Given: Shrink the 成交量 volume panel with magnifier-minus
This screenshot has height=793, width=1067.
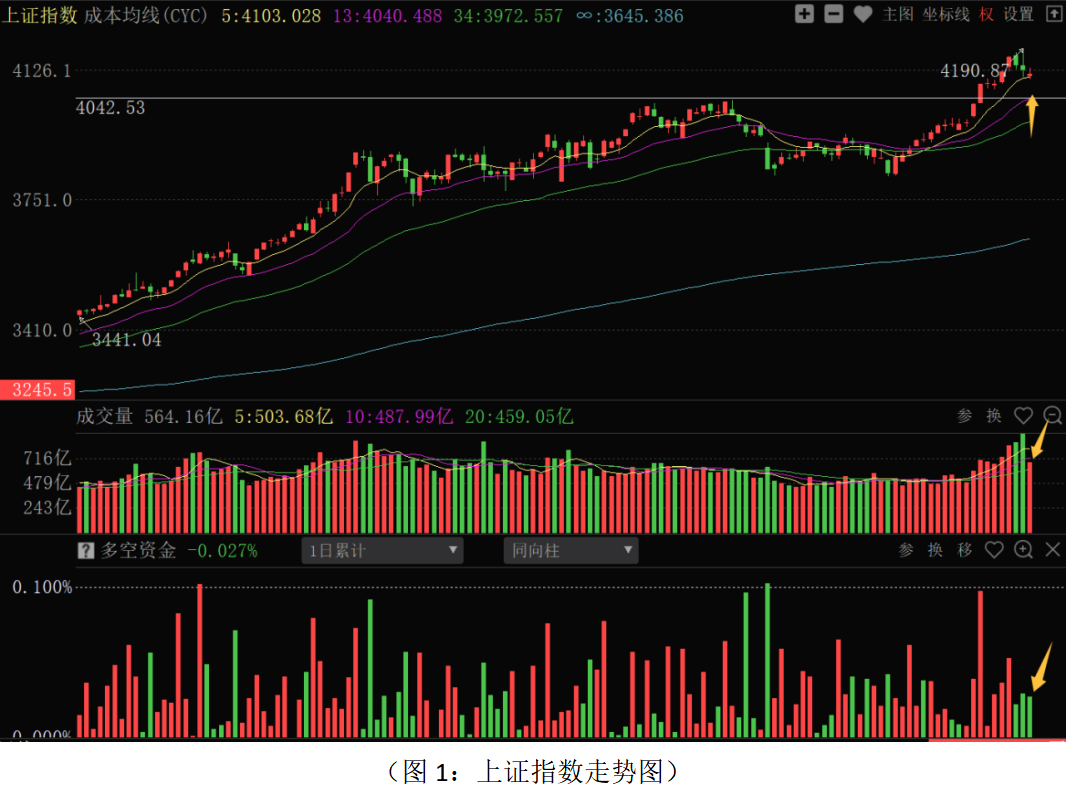Looking at the screenshot, I should pos(1053,416).
